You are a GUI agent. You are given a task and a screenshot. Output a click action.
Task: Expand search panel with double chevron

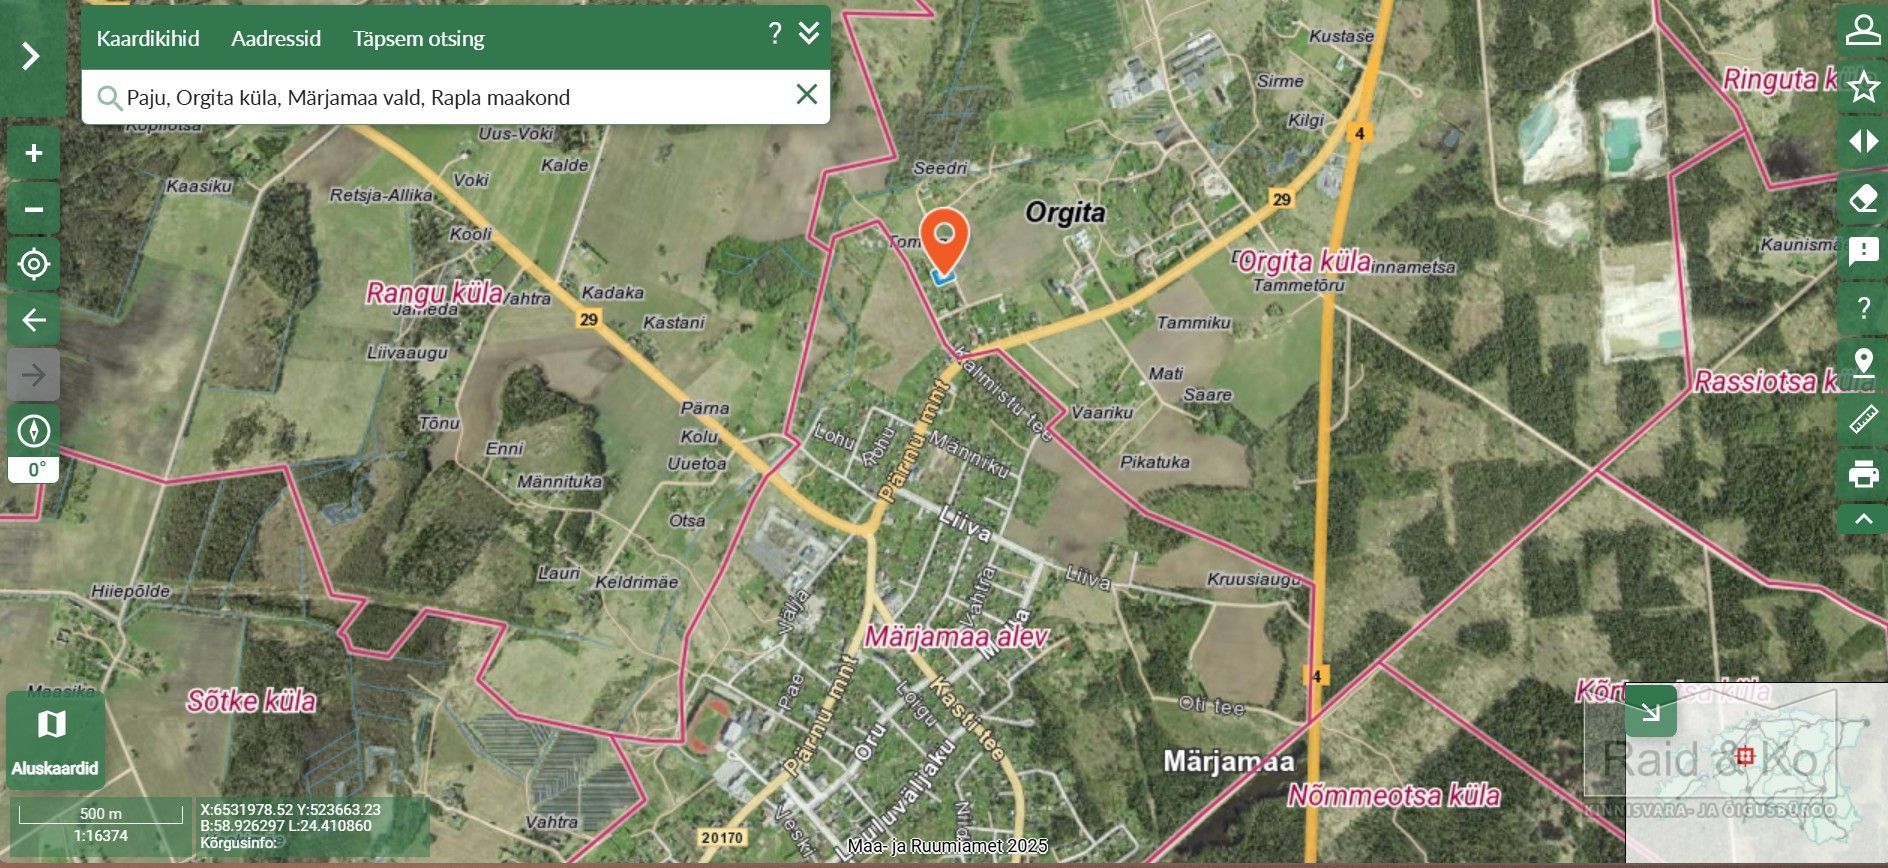coord(809,33)
